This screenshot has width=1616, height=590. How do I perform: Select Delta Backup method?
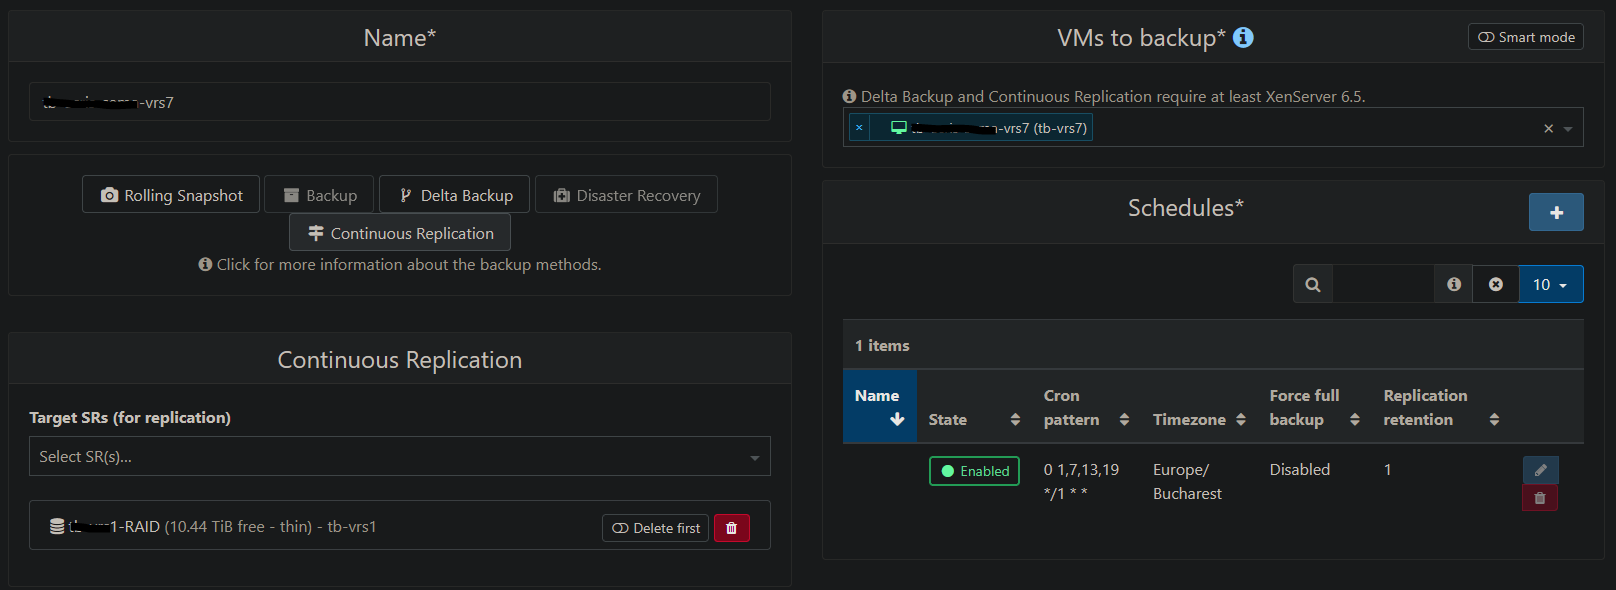click(455, 195)
